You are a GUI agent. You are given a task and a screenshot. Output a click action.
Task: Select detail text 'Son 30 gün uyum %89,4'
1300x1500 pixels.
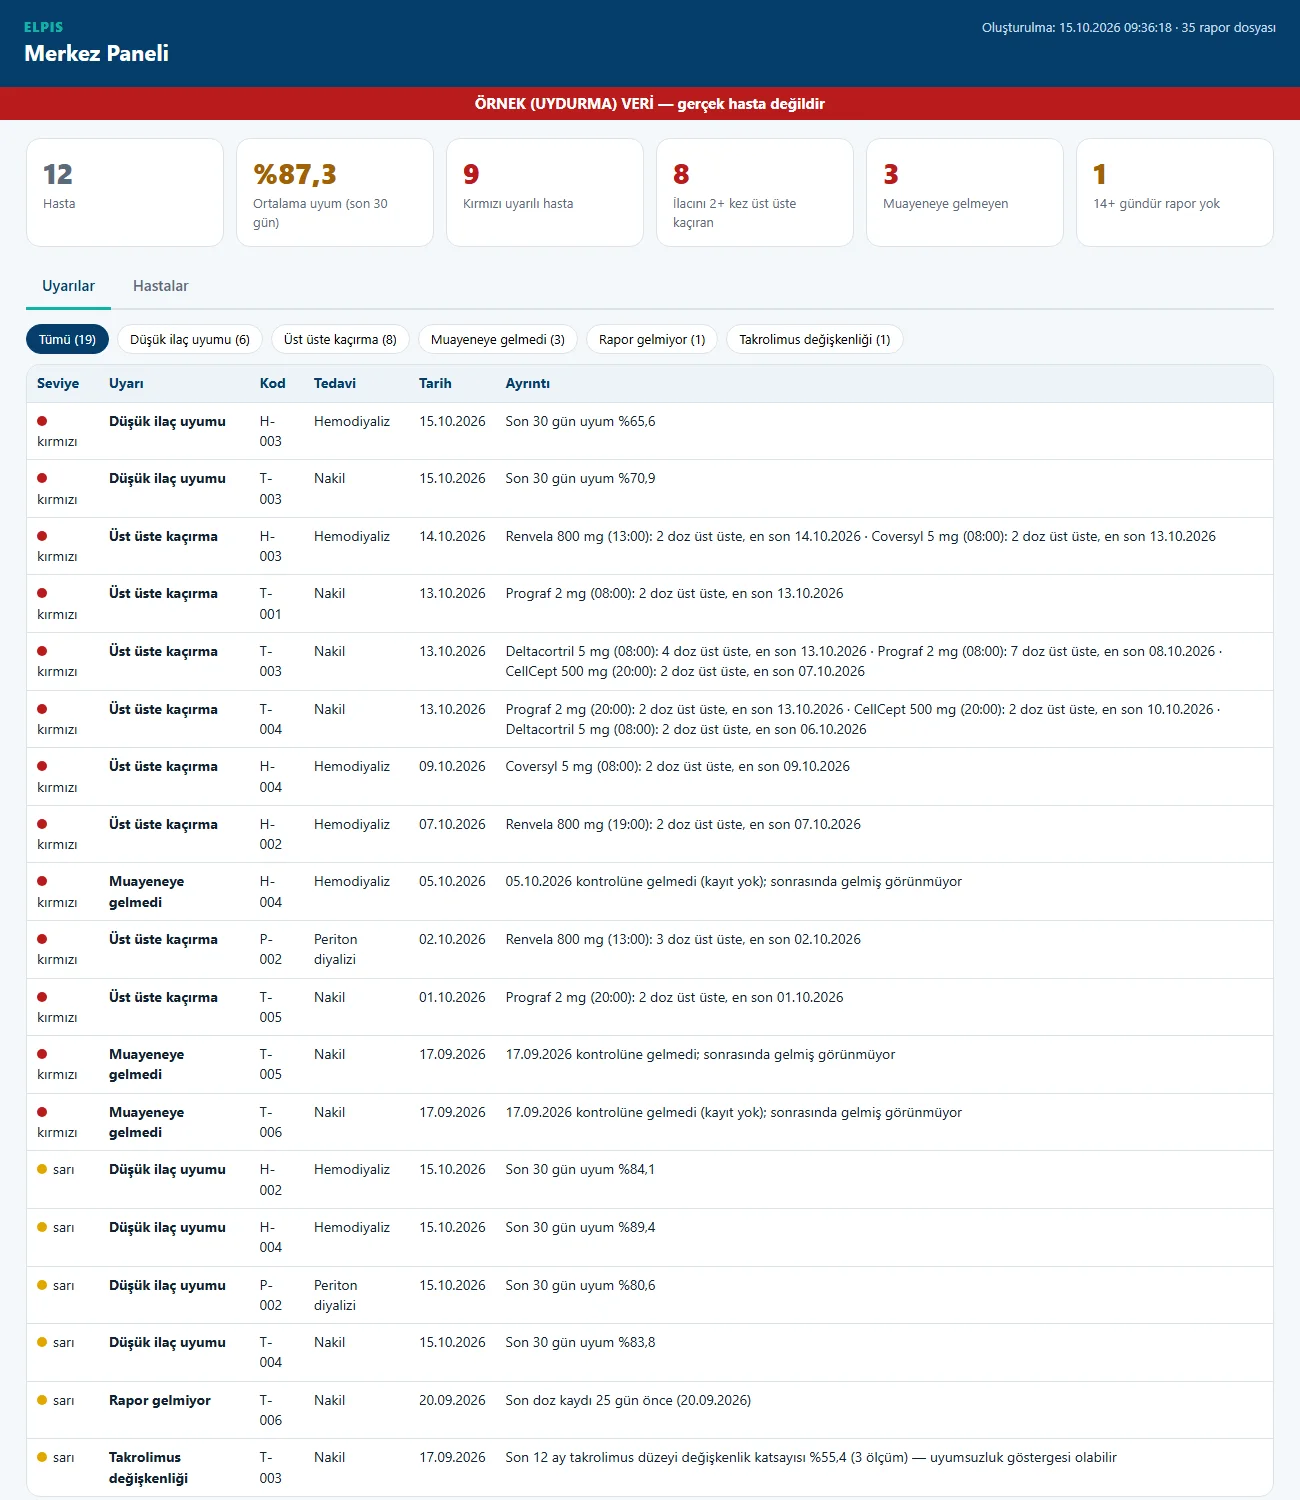click(581, 1228)
